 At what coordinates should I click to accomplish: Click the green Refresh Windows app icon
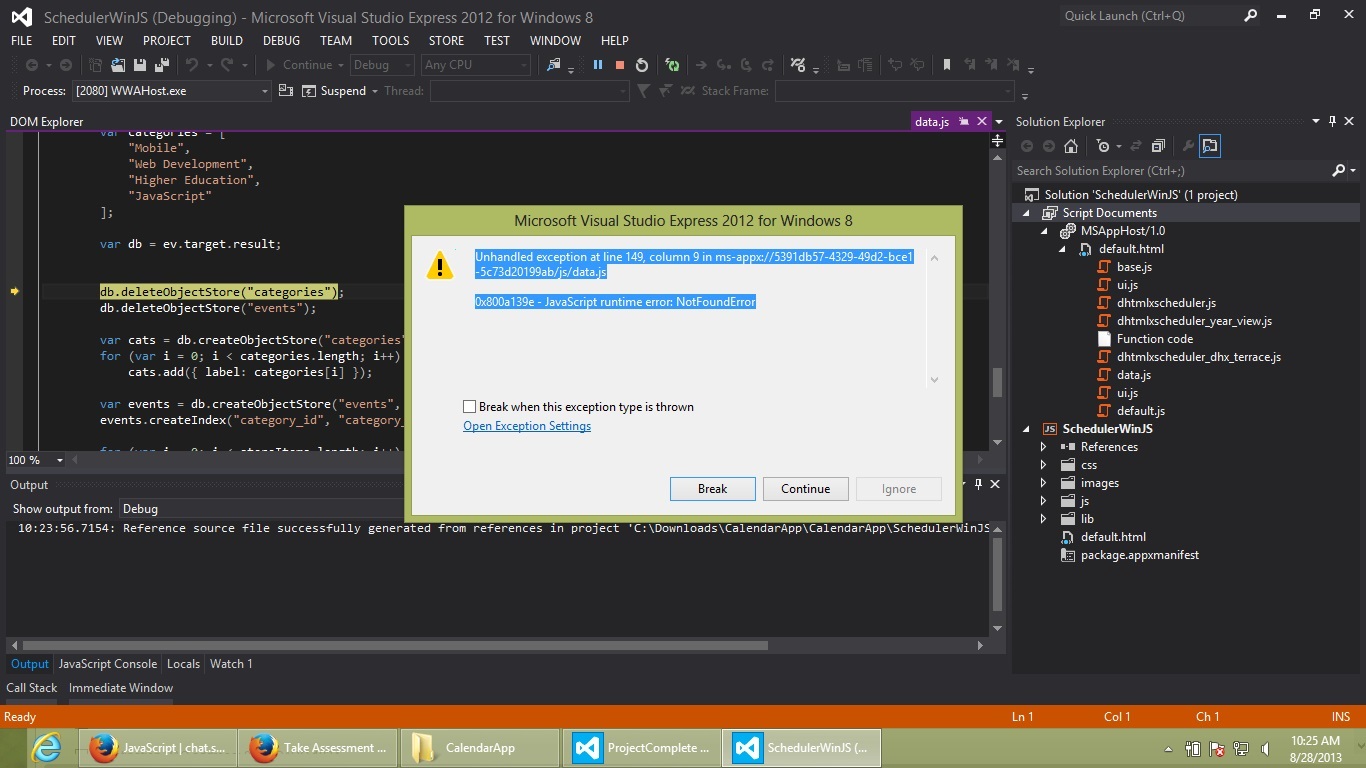(x=673, y=65)
